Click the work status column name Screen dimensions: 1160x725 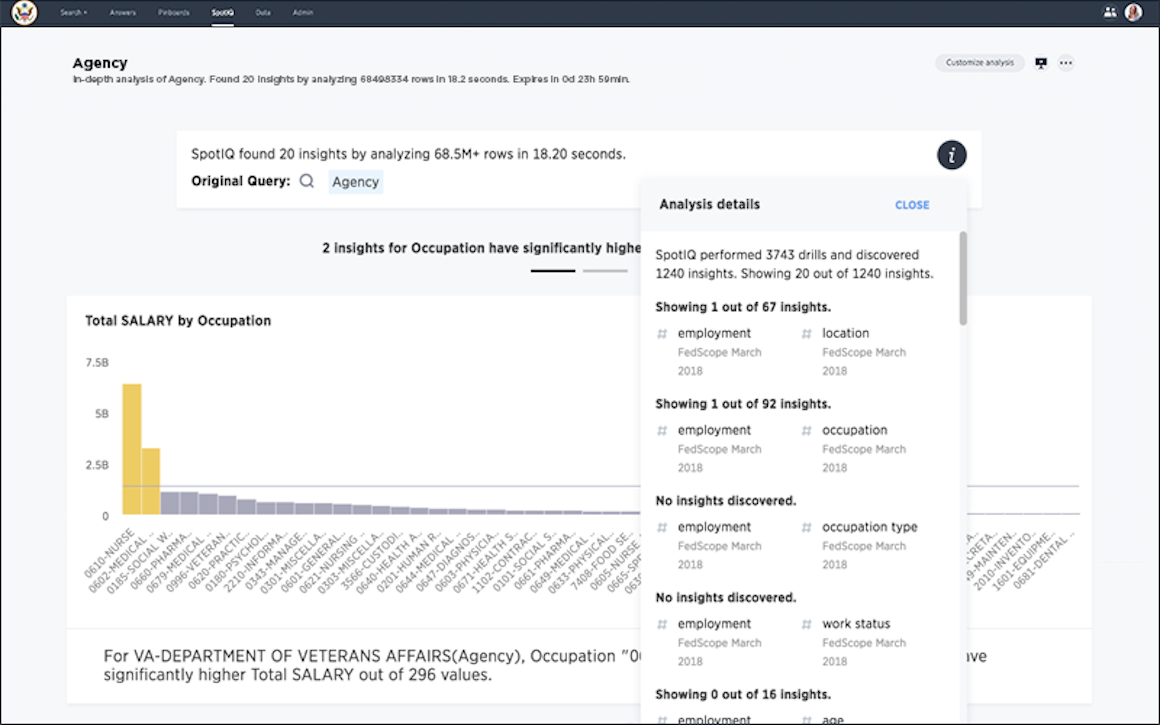[857, 624]
